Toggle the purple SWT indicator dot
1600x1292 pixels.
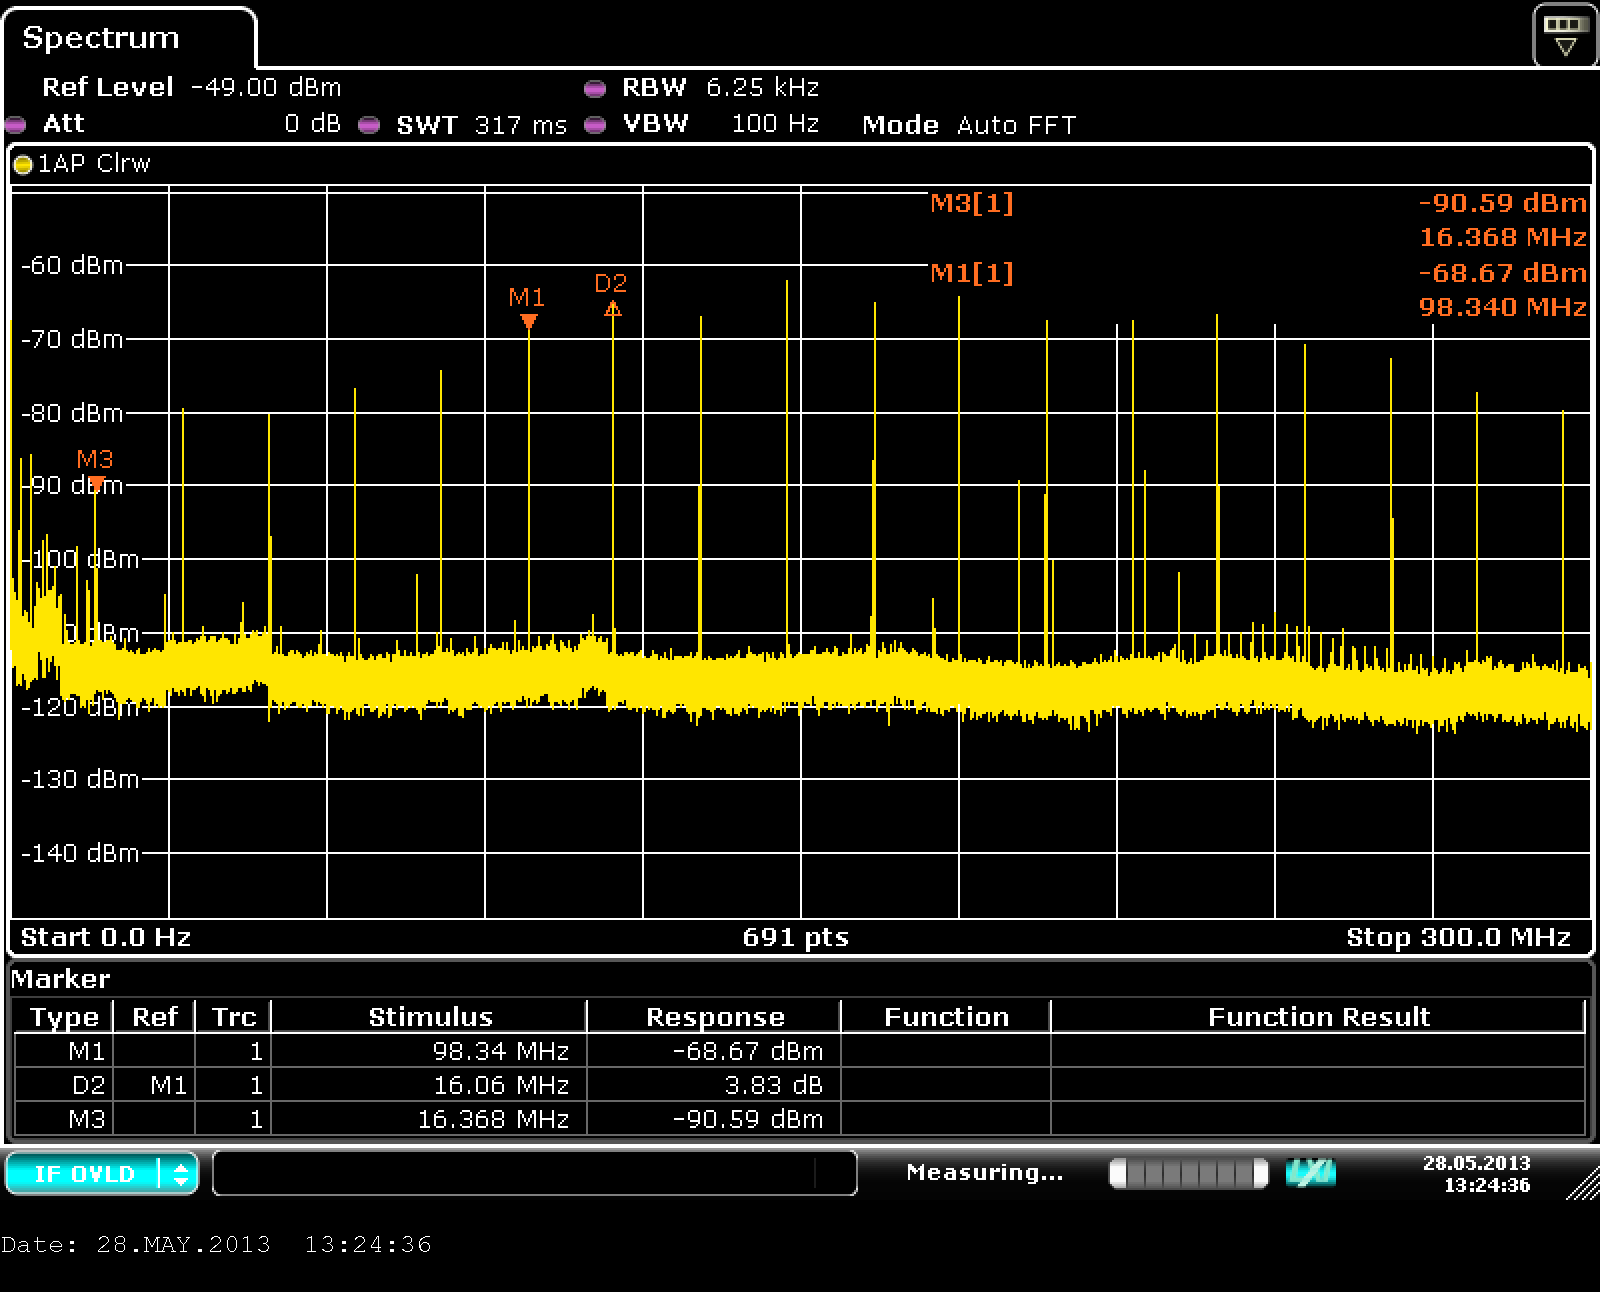[x=369, y=125]
